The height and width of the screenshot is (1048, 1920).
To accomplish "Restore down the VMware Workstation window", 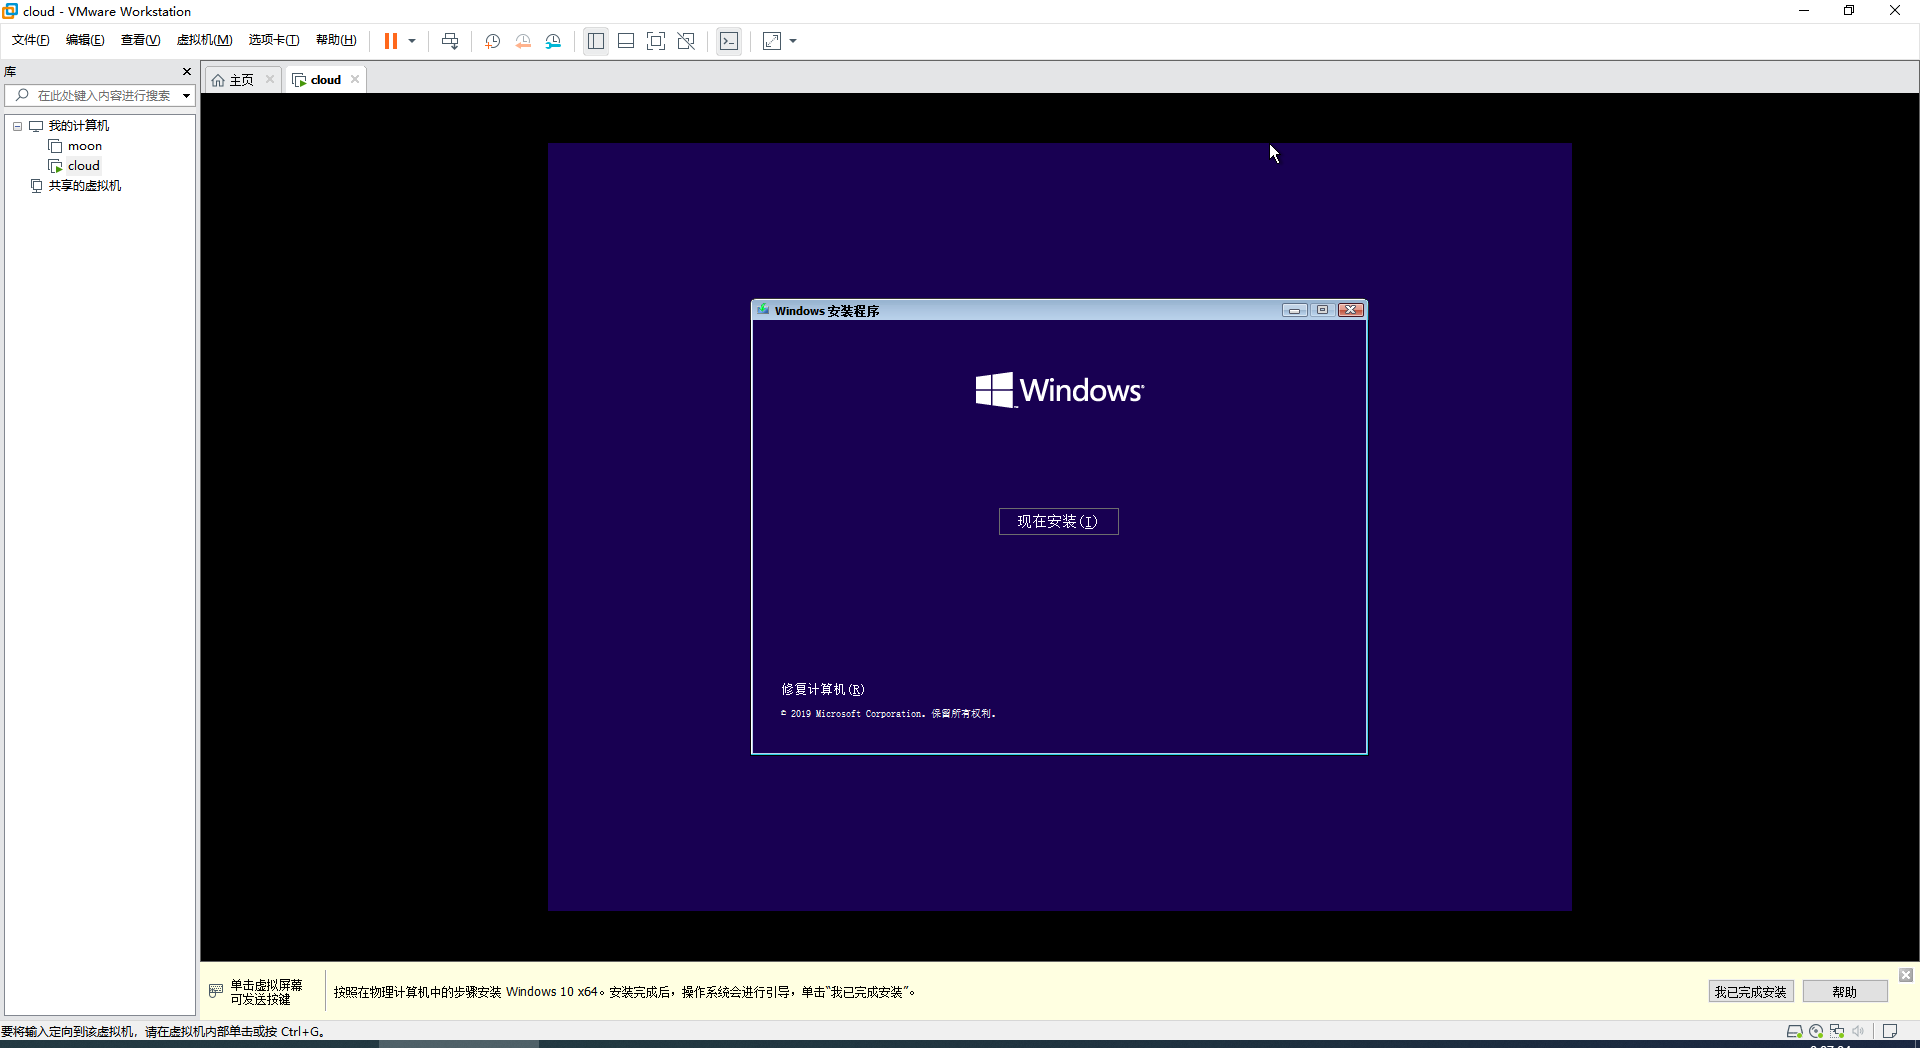I will pos(1849,11).
